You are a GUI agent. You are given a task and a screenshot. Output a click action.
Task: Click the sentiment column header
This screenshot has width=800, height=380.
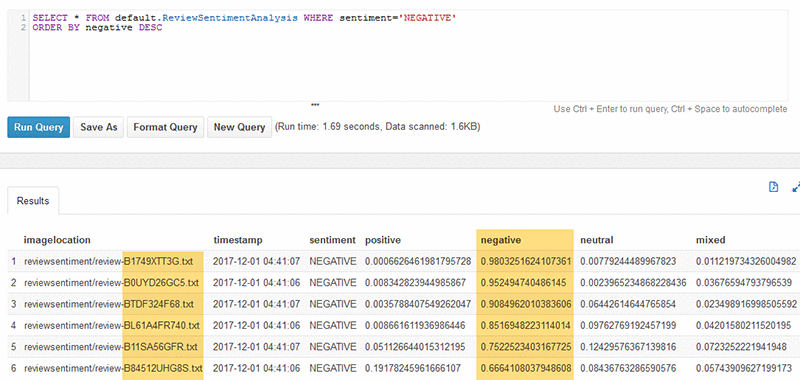(x=332, y=240)
